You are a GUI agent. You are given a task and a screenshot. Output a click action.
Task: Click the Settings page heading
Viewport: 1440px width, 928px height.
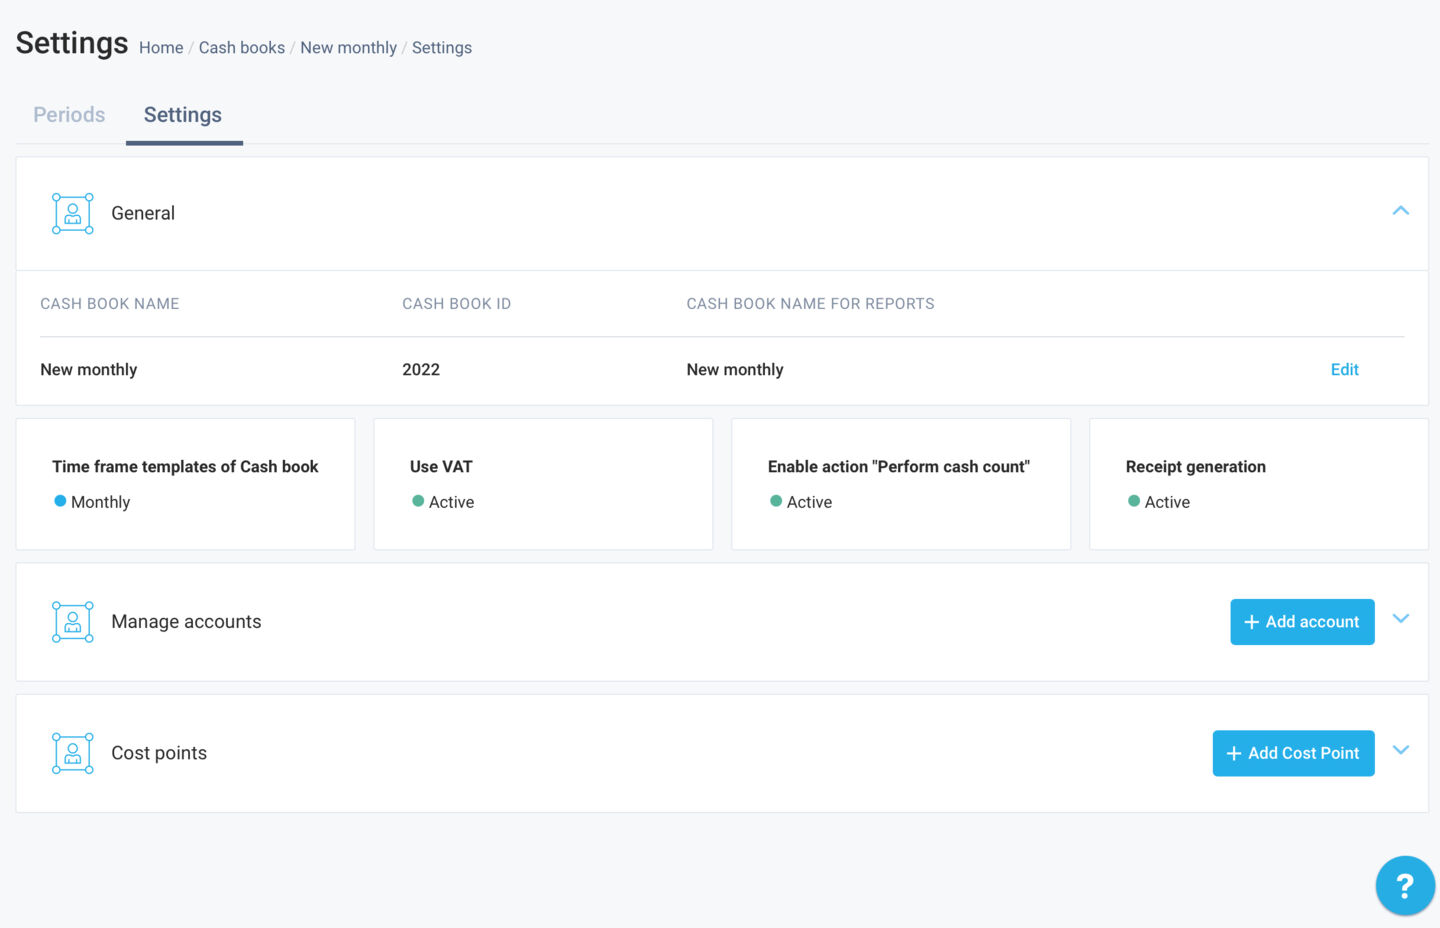[x=72, y=43]
